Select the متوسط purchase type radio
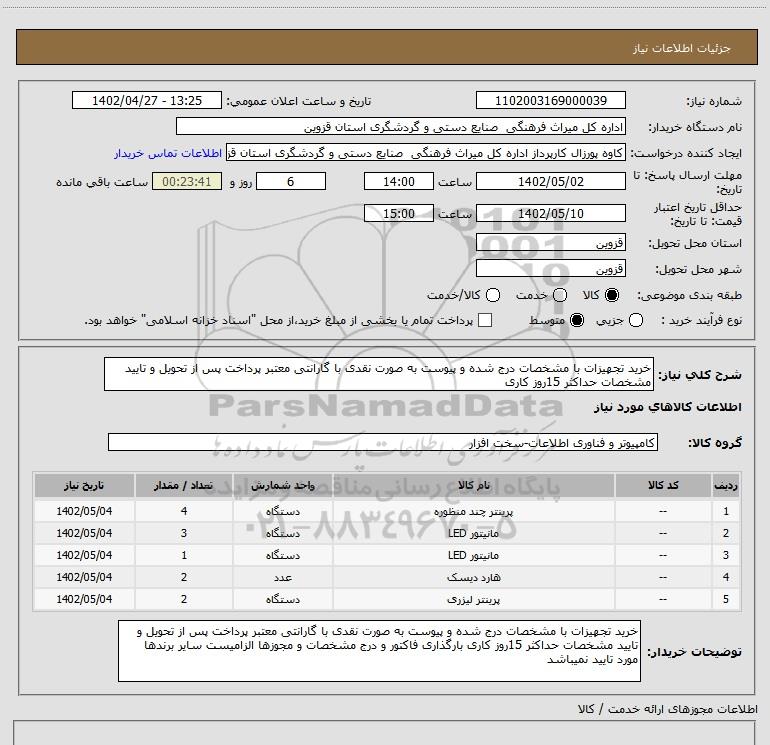The image size is (770, 745). click(x=577, y=320)
